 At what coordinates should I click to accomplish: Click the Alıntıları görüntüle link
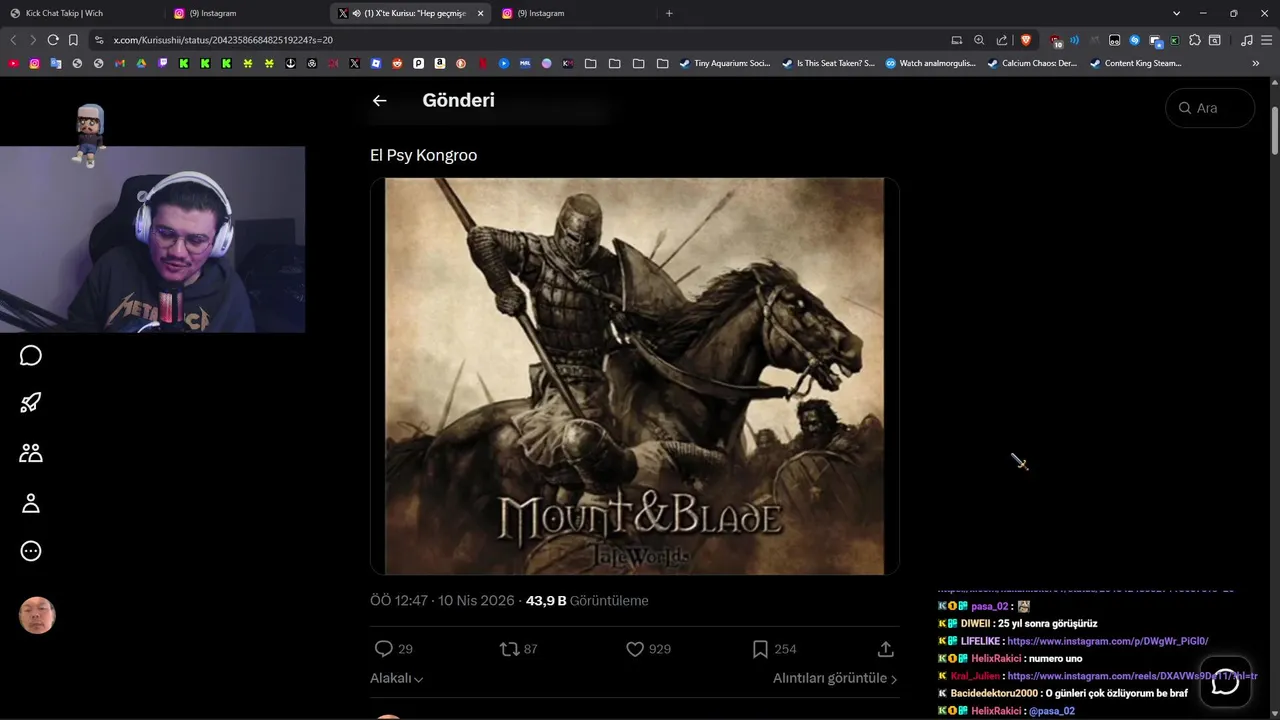coord(835,678)
